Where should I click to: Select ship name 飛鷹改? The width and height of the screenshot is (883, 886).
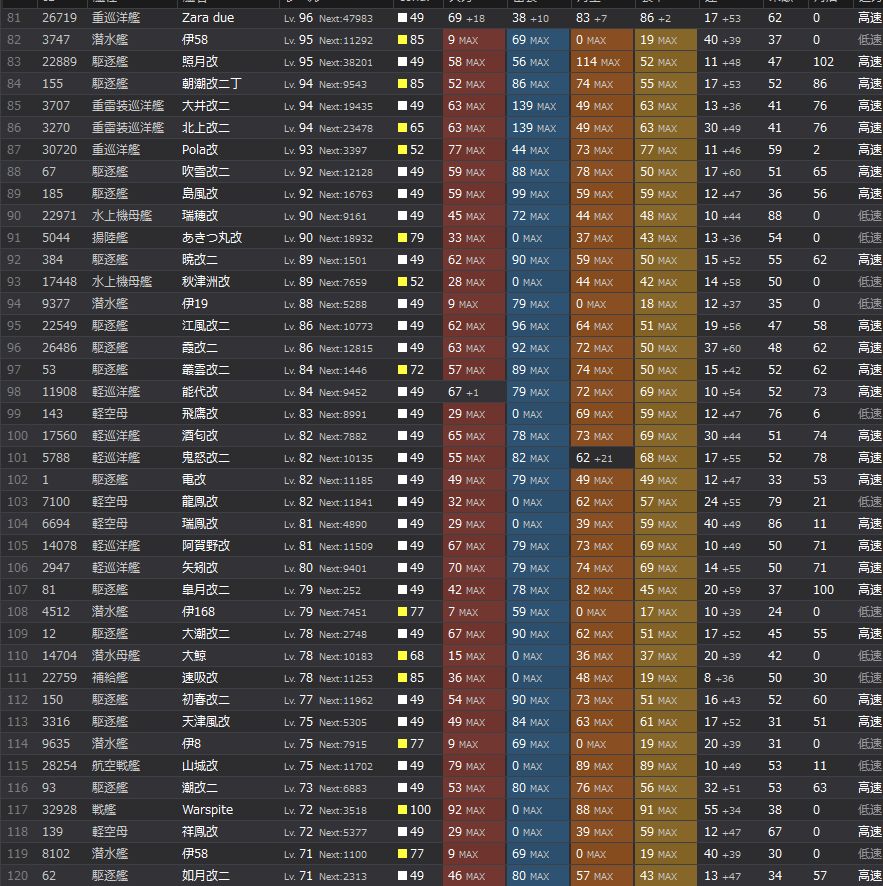200,414
